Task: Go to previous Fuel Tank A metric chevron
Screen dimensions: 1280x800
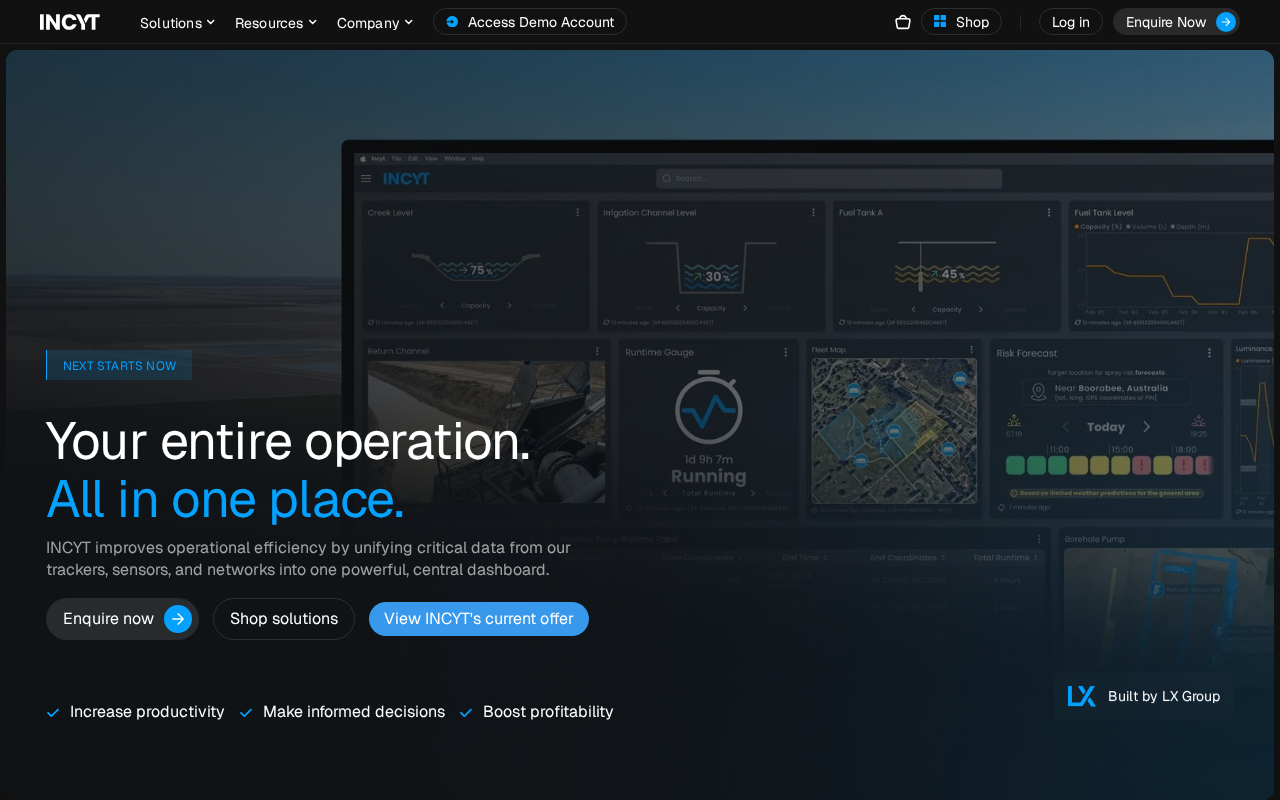Action: pos(914,309)
